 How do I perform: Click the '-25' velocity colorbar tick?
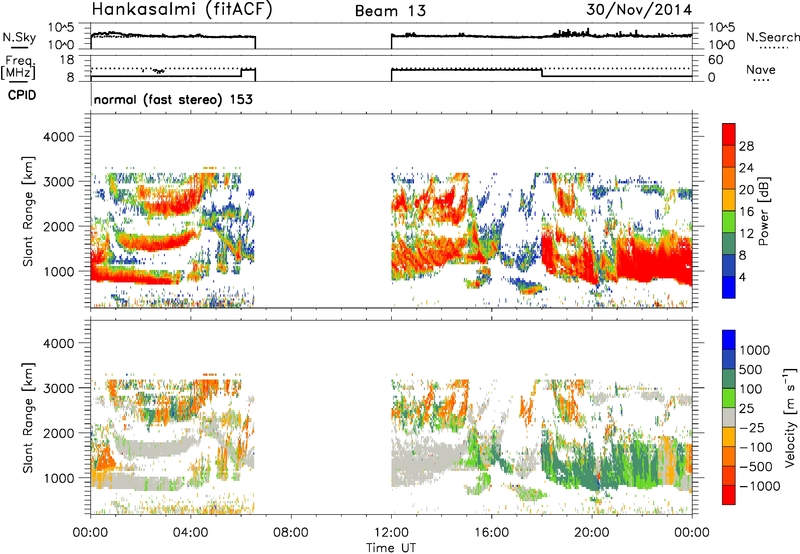752,428
